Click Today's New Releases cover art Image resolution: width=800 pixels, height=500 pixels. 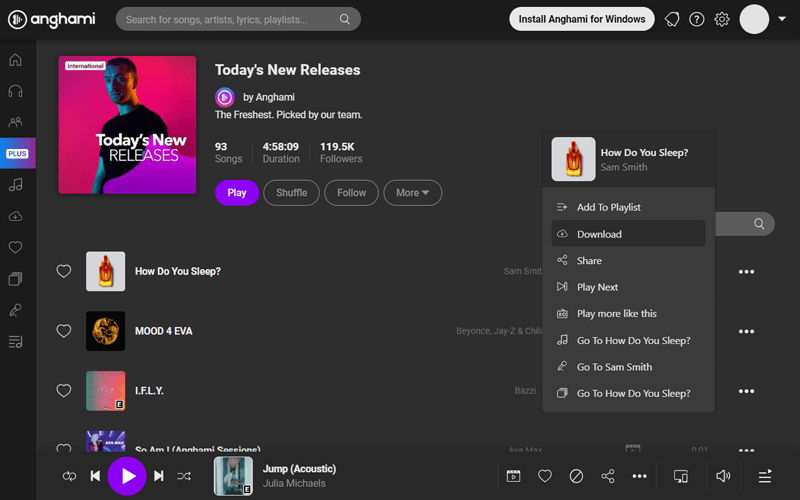click(x=127, y=125)
